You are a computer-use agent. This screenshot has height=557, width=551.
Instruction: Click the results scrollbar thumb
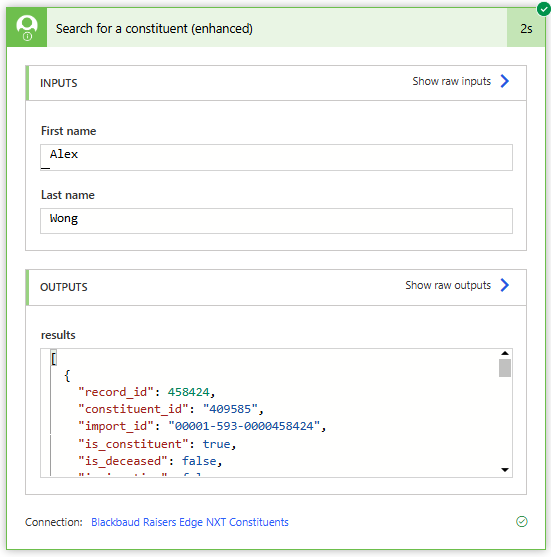click(505, 368)
